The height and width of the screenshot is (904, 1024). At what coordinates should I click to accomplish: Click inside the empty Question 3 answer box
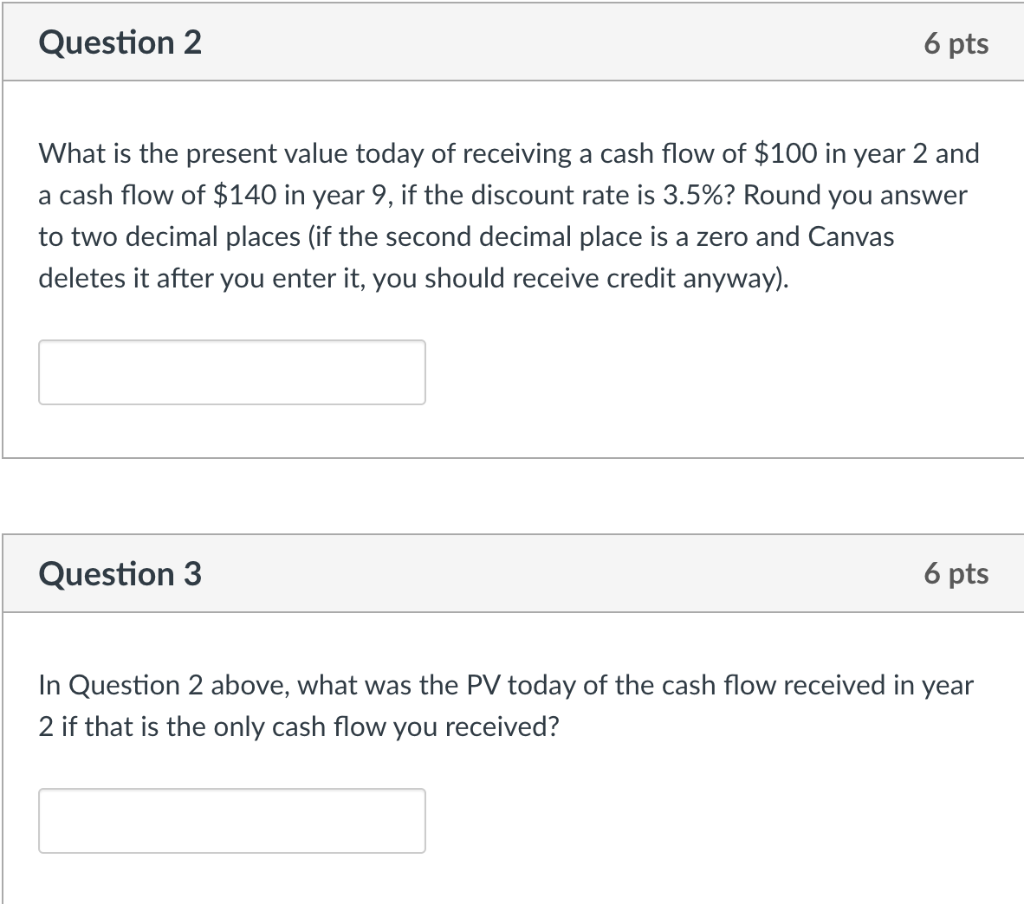tap(231, 820)
